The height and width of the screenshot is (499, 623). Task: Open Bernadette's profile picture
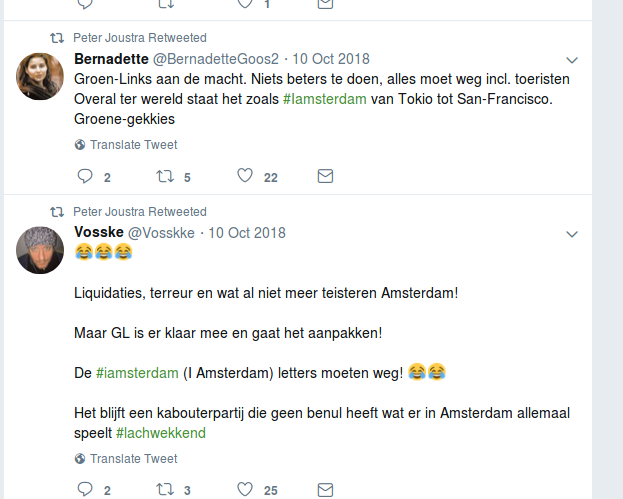coord(40,76)
